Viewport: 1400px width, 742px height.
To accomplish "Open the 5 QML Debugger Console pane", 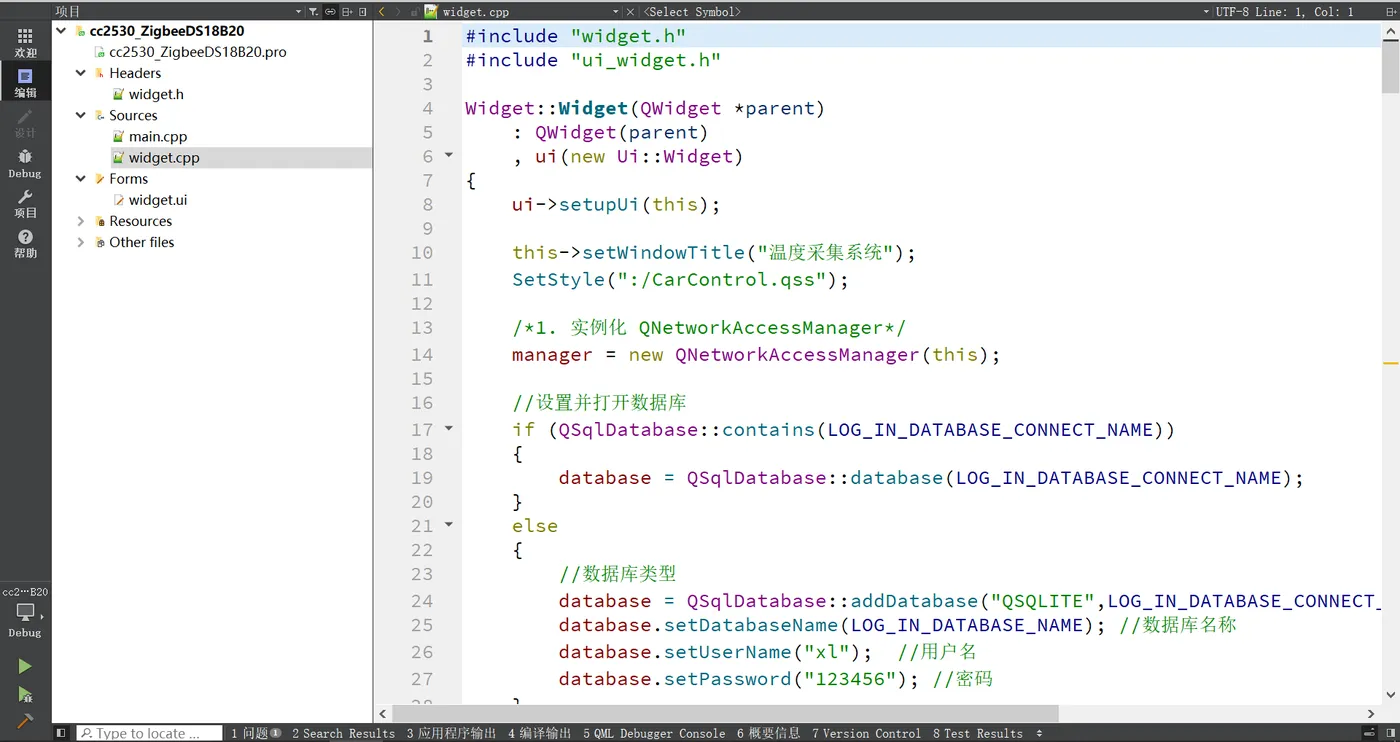I will click(x=654, y=733).
